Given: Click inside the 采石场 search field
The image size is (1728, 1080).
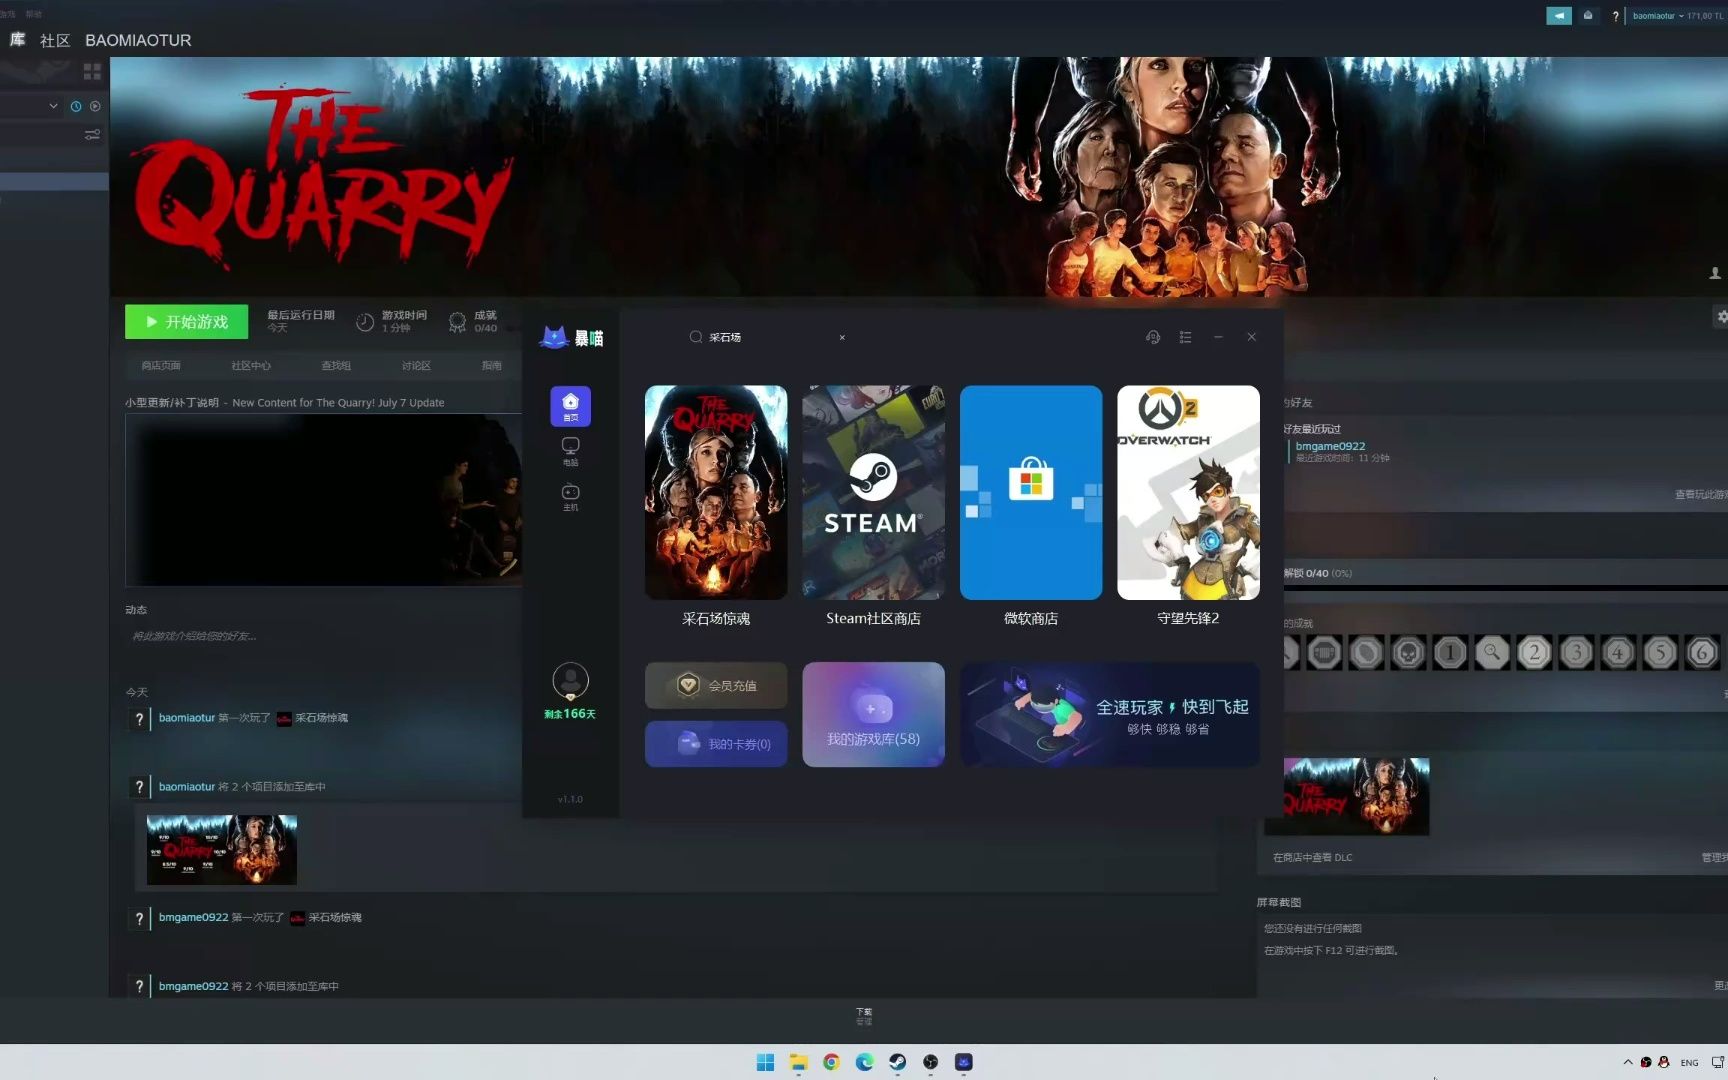Looking at the screenshot, I should tap(768, 338).
